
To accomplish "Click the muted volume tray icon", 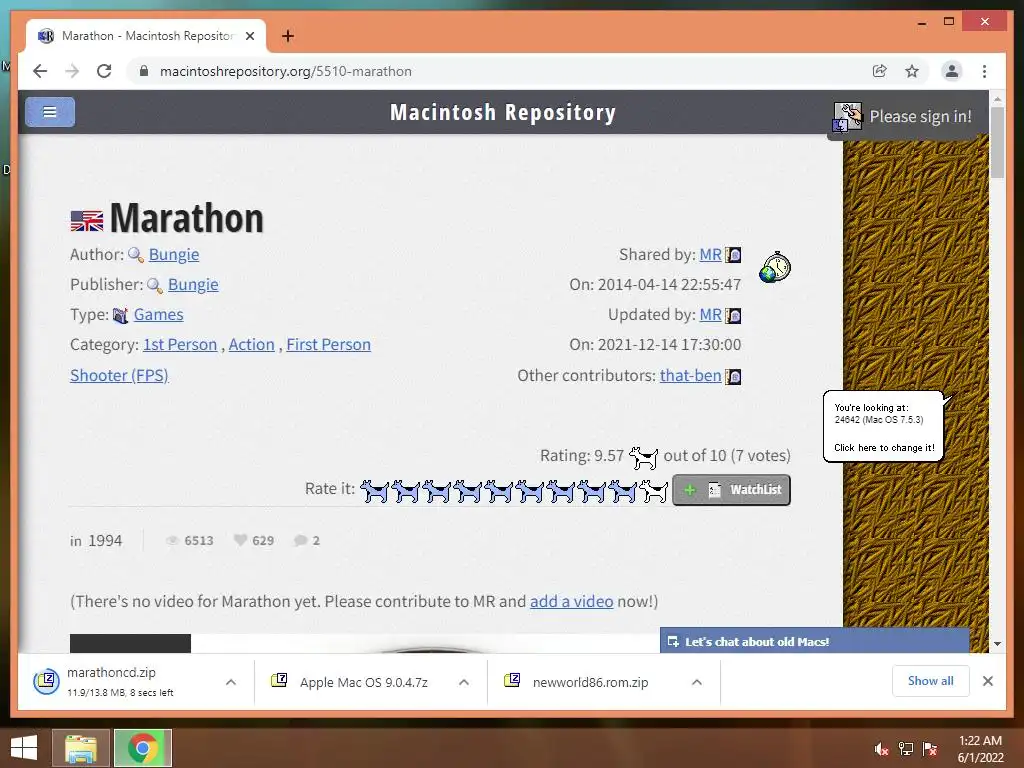I will tap(882, 749).
